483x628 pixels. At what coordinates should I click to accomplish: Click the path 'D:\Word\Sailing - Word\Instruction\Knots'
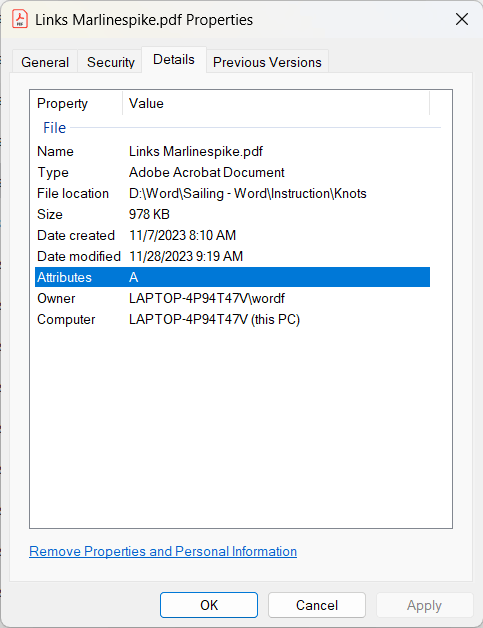pos(248,193)
